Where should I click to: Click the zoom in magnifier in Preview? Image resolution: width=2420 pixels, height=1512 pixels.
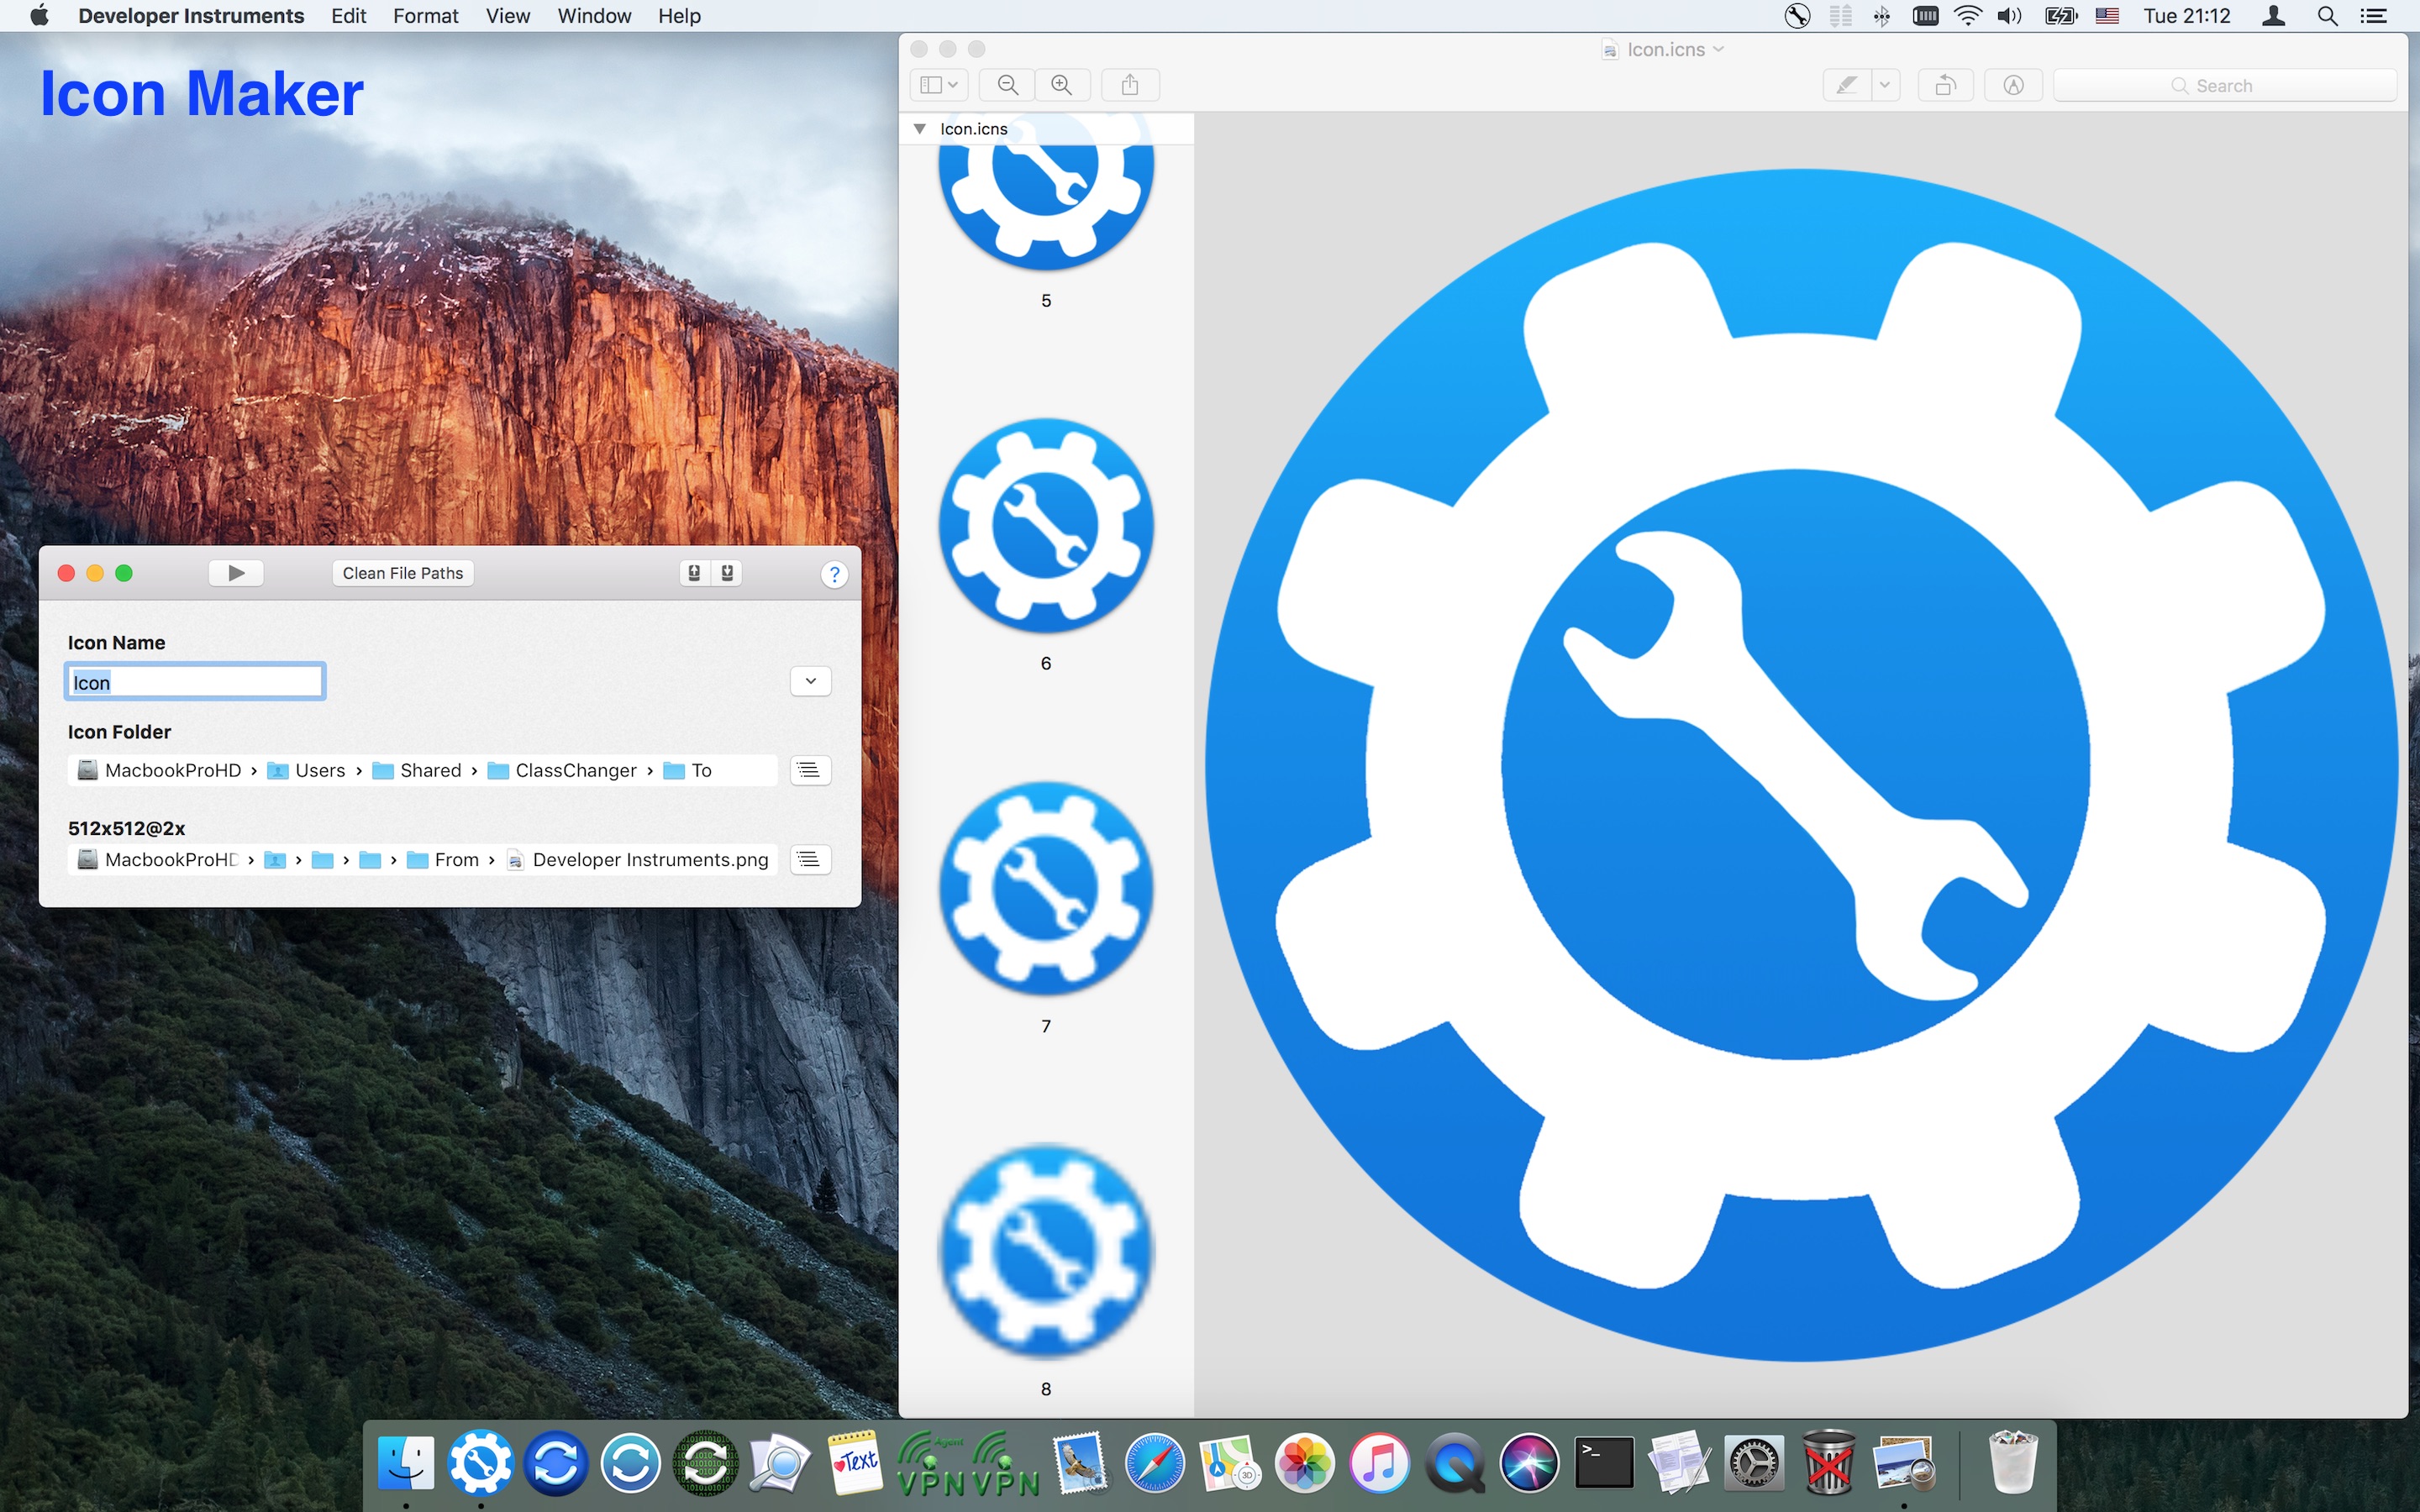coord(1062,85)
